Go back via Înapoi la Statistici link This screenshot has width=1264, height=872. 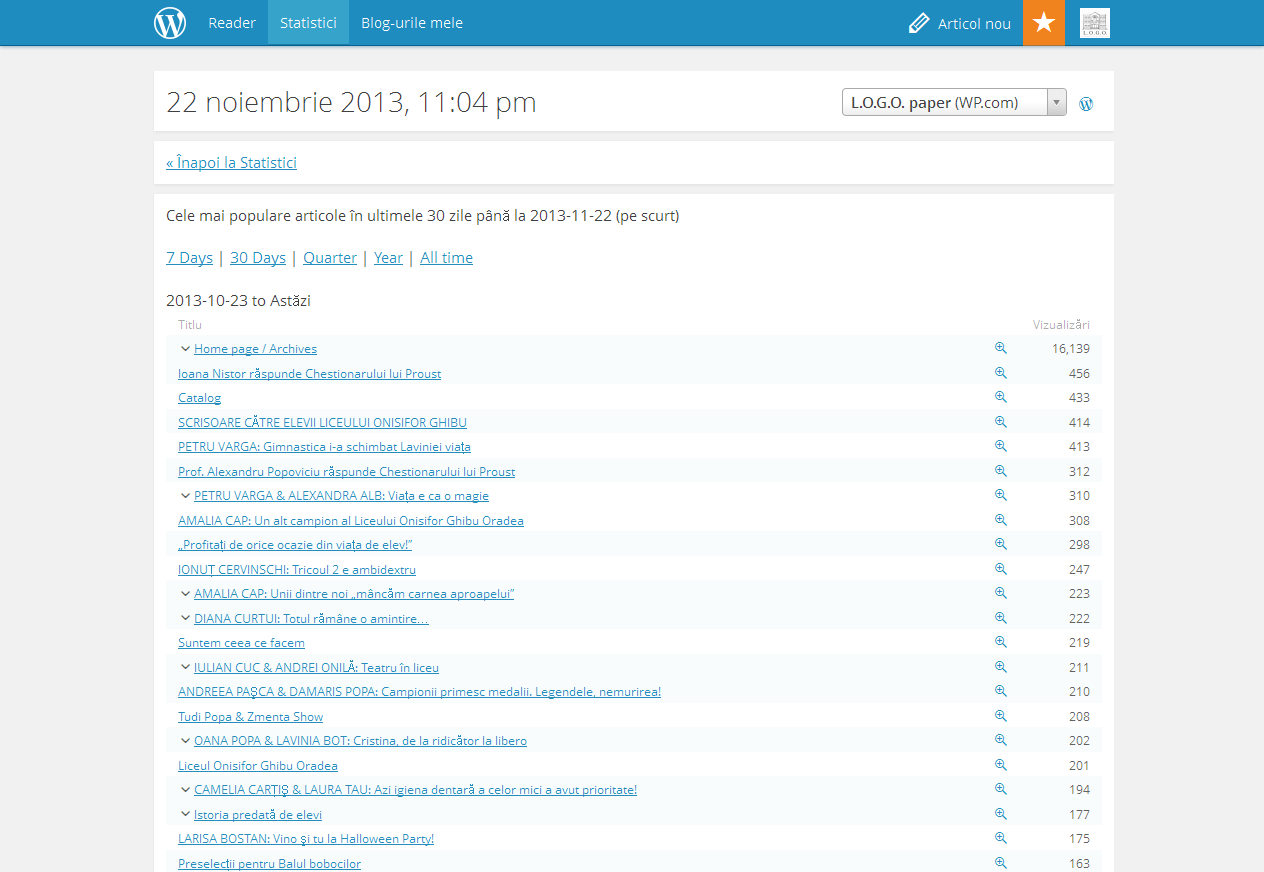pos(231,163)
